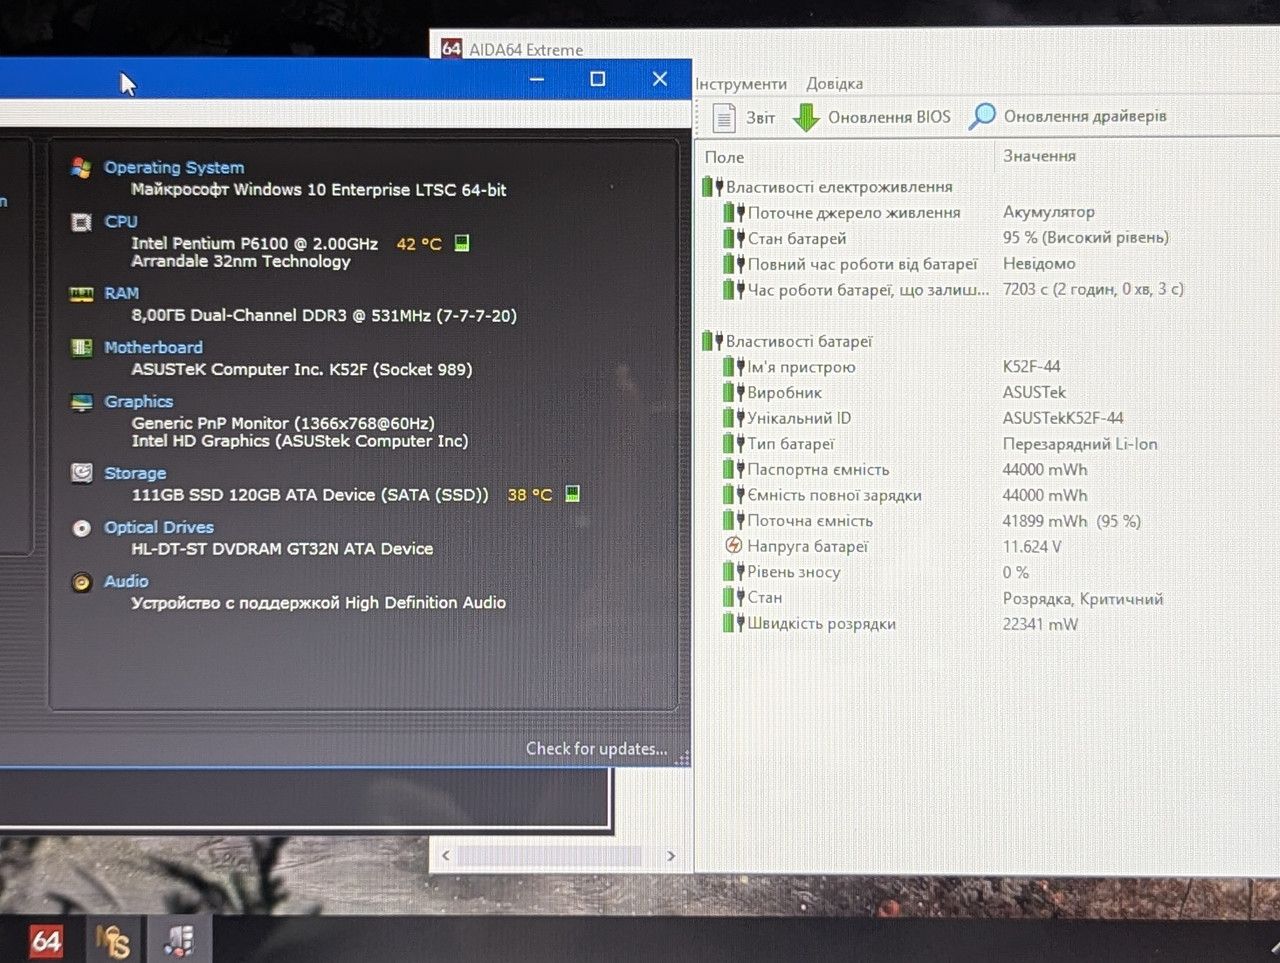Viewport: 1280px width, 963px height.
Task: Click the Graphics monitor icon
Action: (82, 402)
